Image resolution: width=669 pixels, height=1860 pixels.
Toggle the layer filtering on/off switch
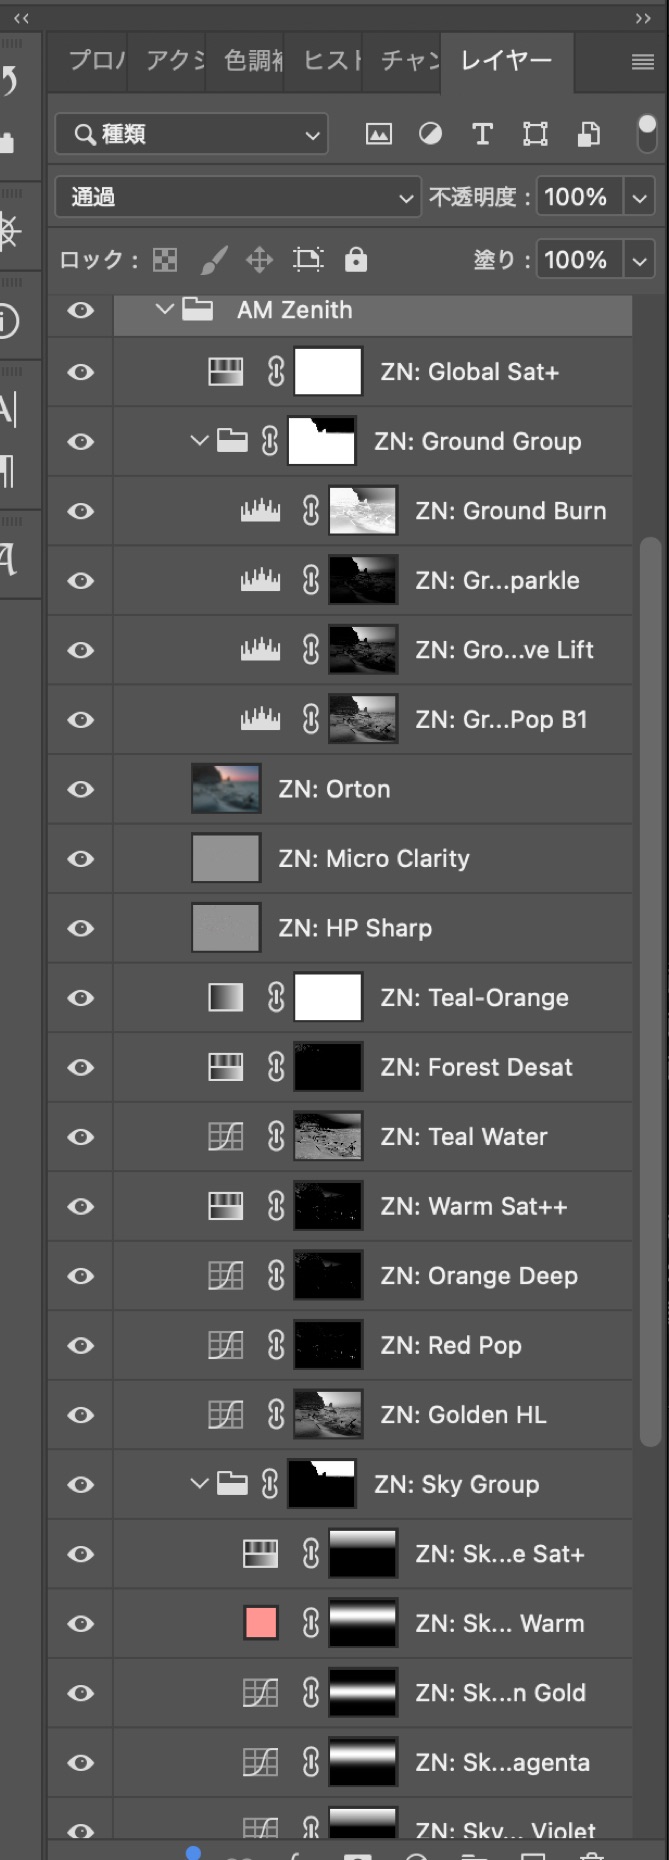click(647, 133)
